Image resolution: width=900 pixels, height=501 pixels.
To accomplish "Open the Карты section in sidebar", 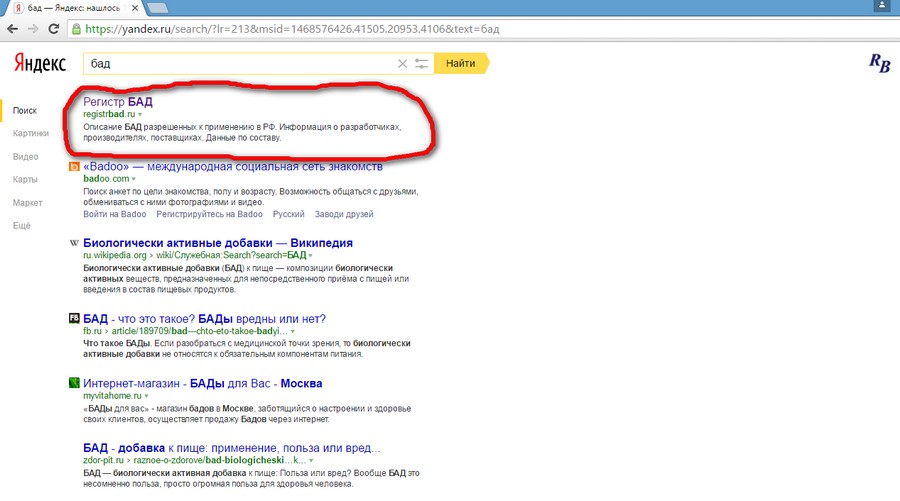I will tap(26, 179).
